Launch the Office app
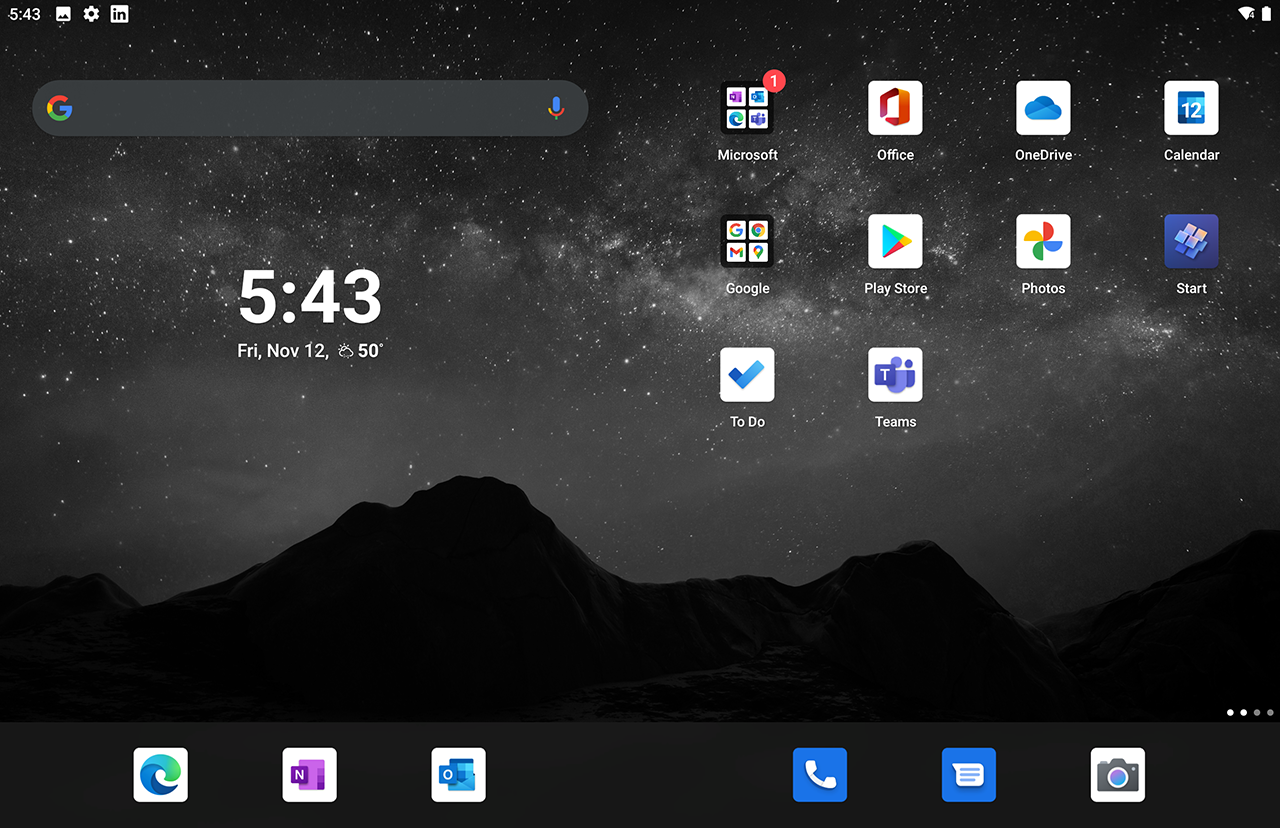The height and width of the screenshot is (828, 1280). point(895,108)
